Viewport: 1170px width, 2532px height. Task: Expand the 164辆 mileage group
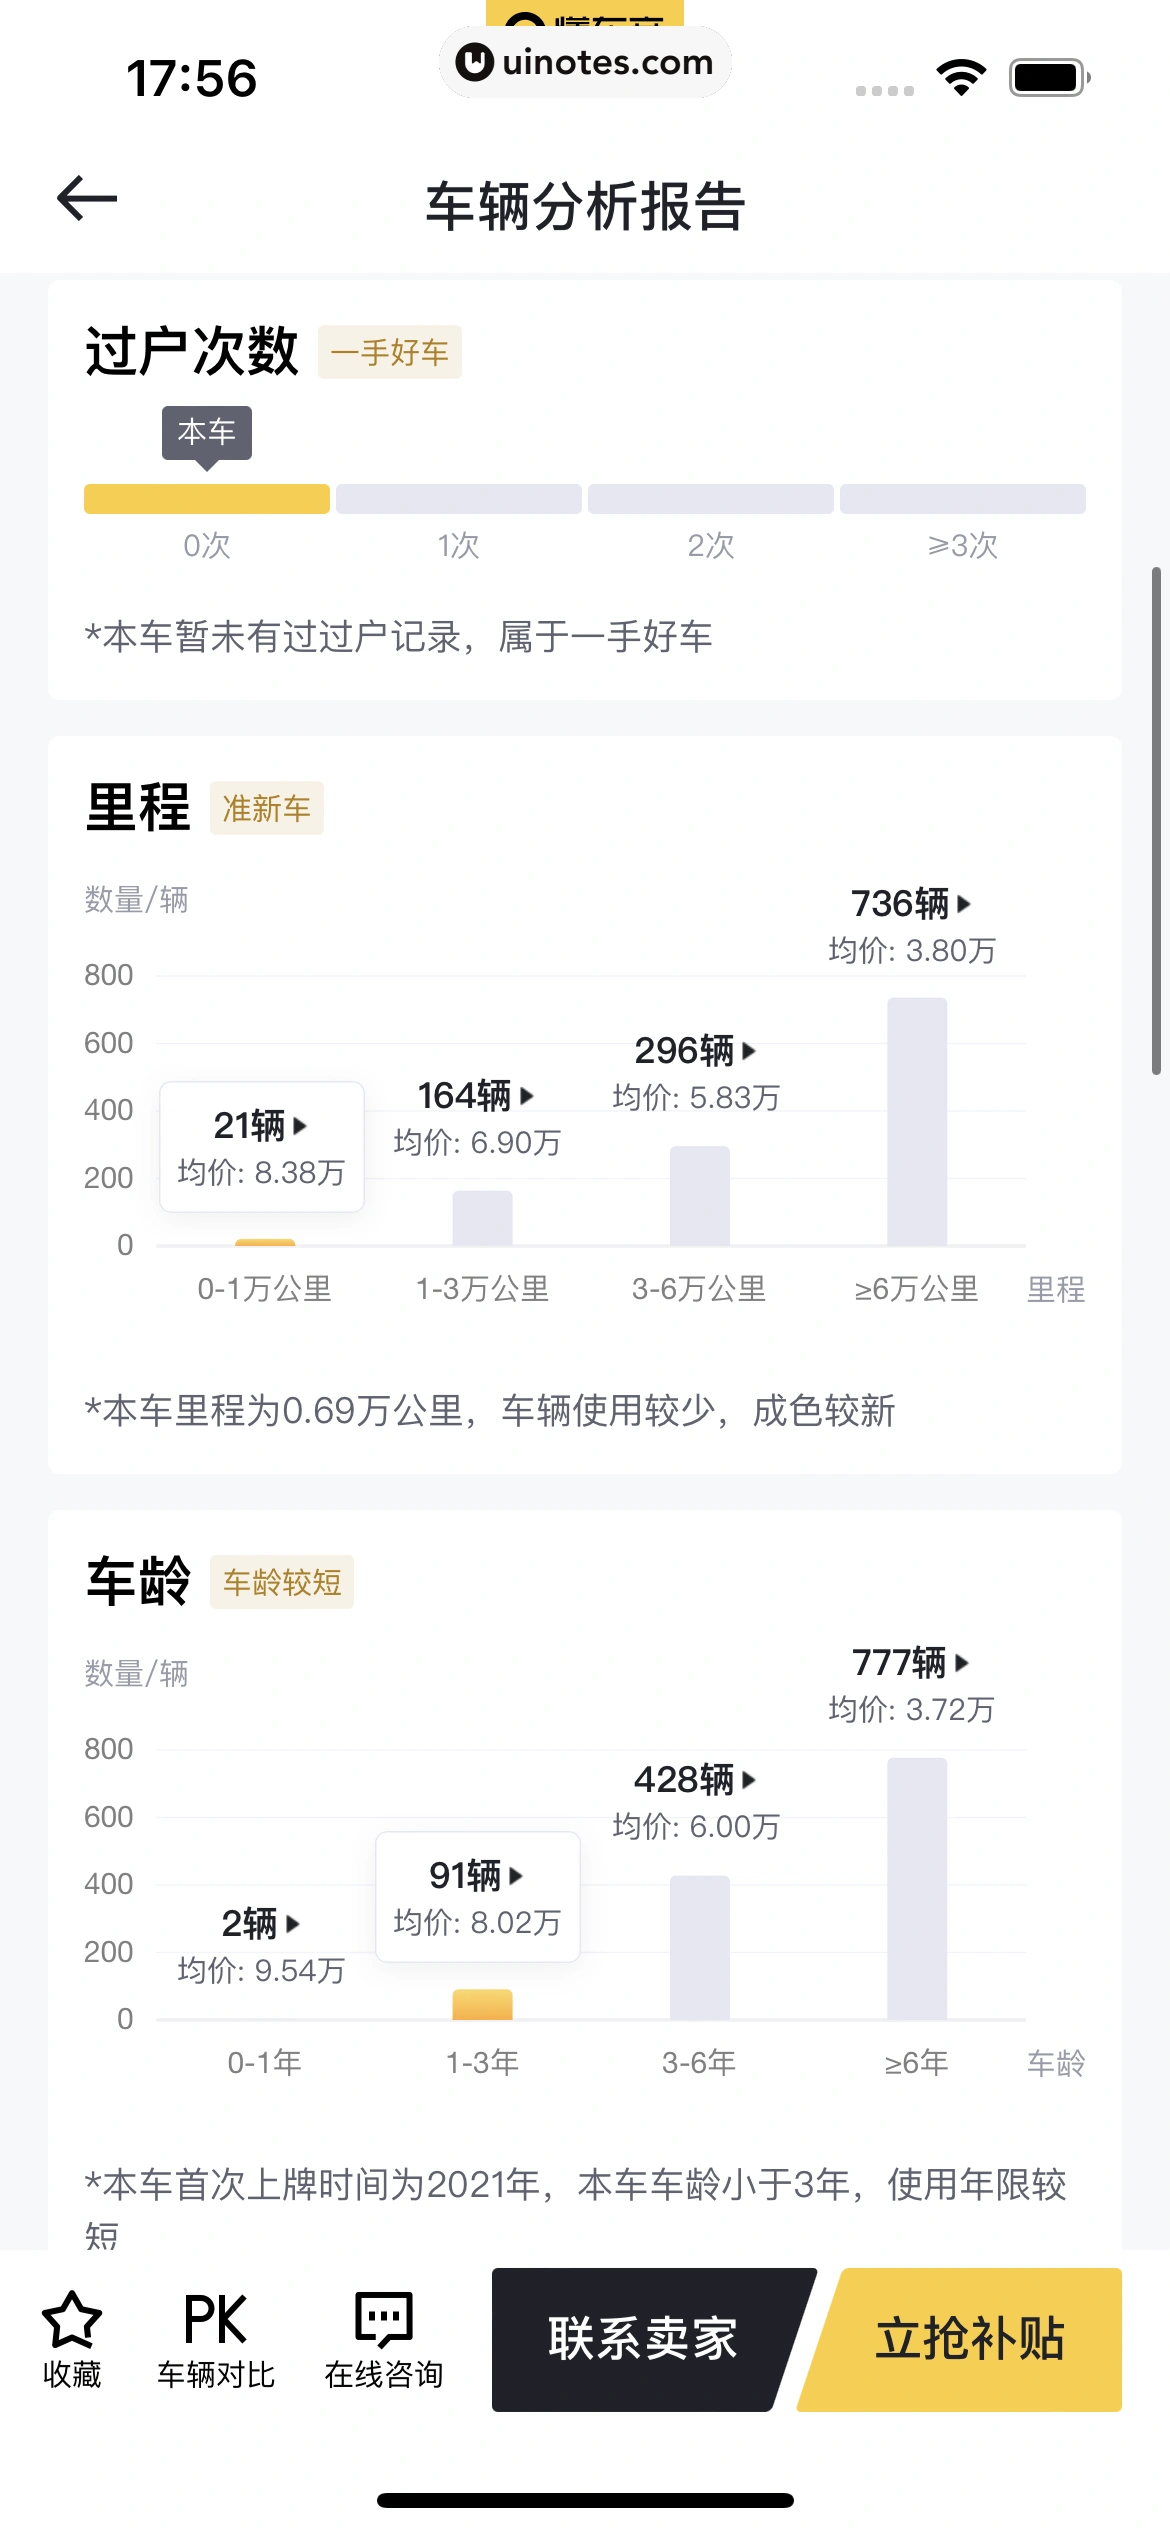pos(476,1096)
